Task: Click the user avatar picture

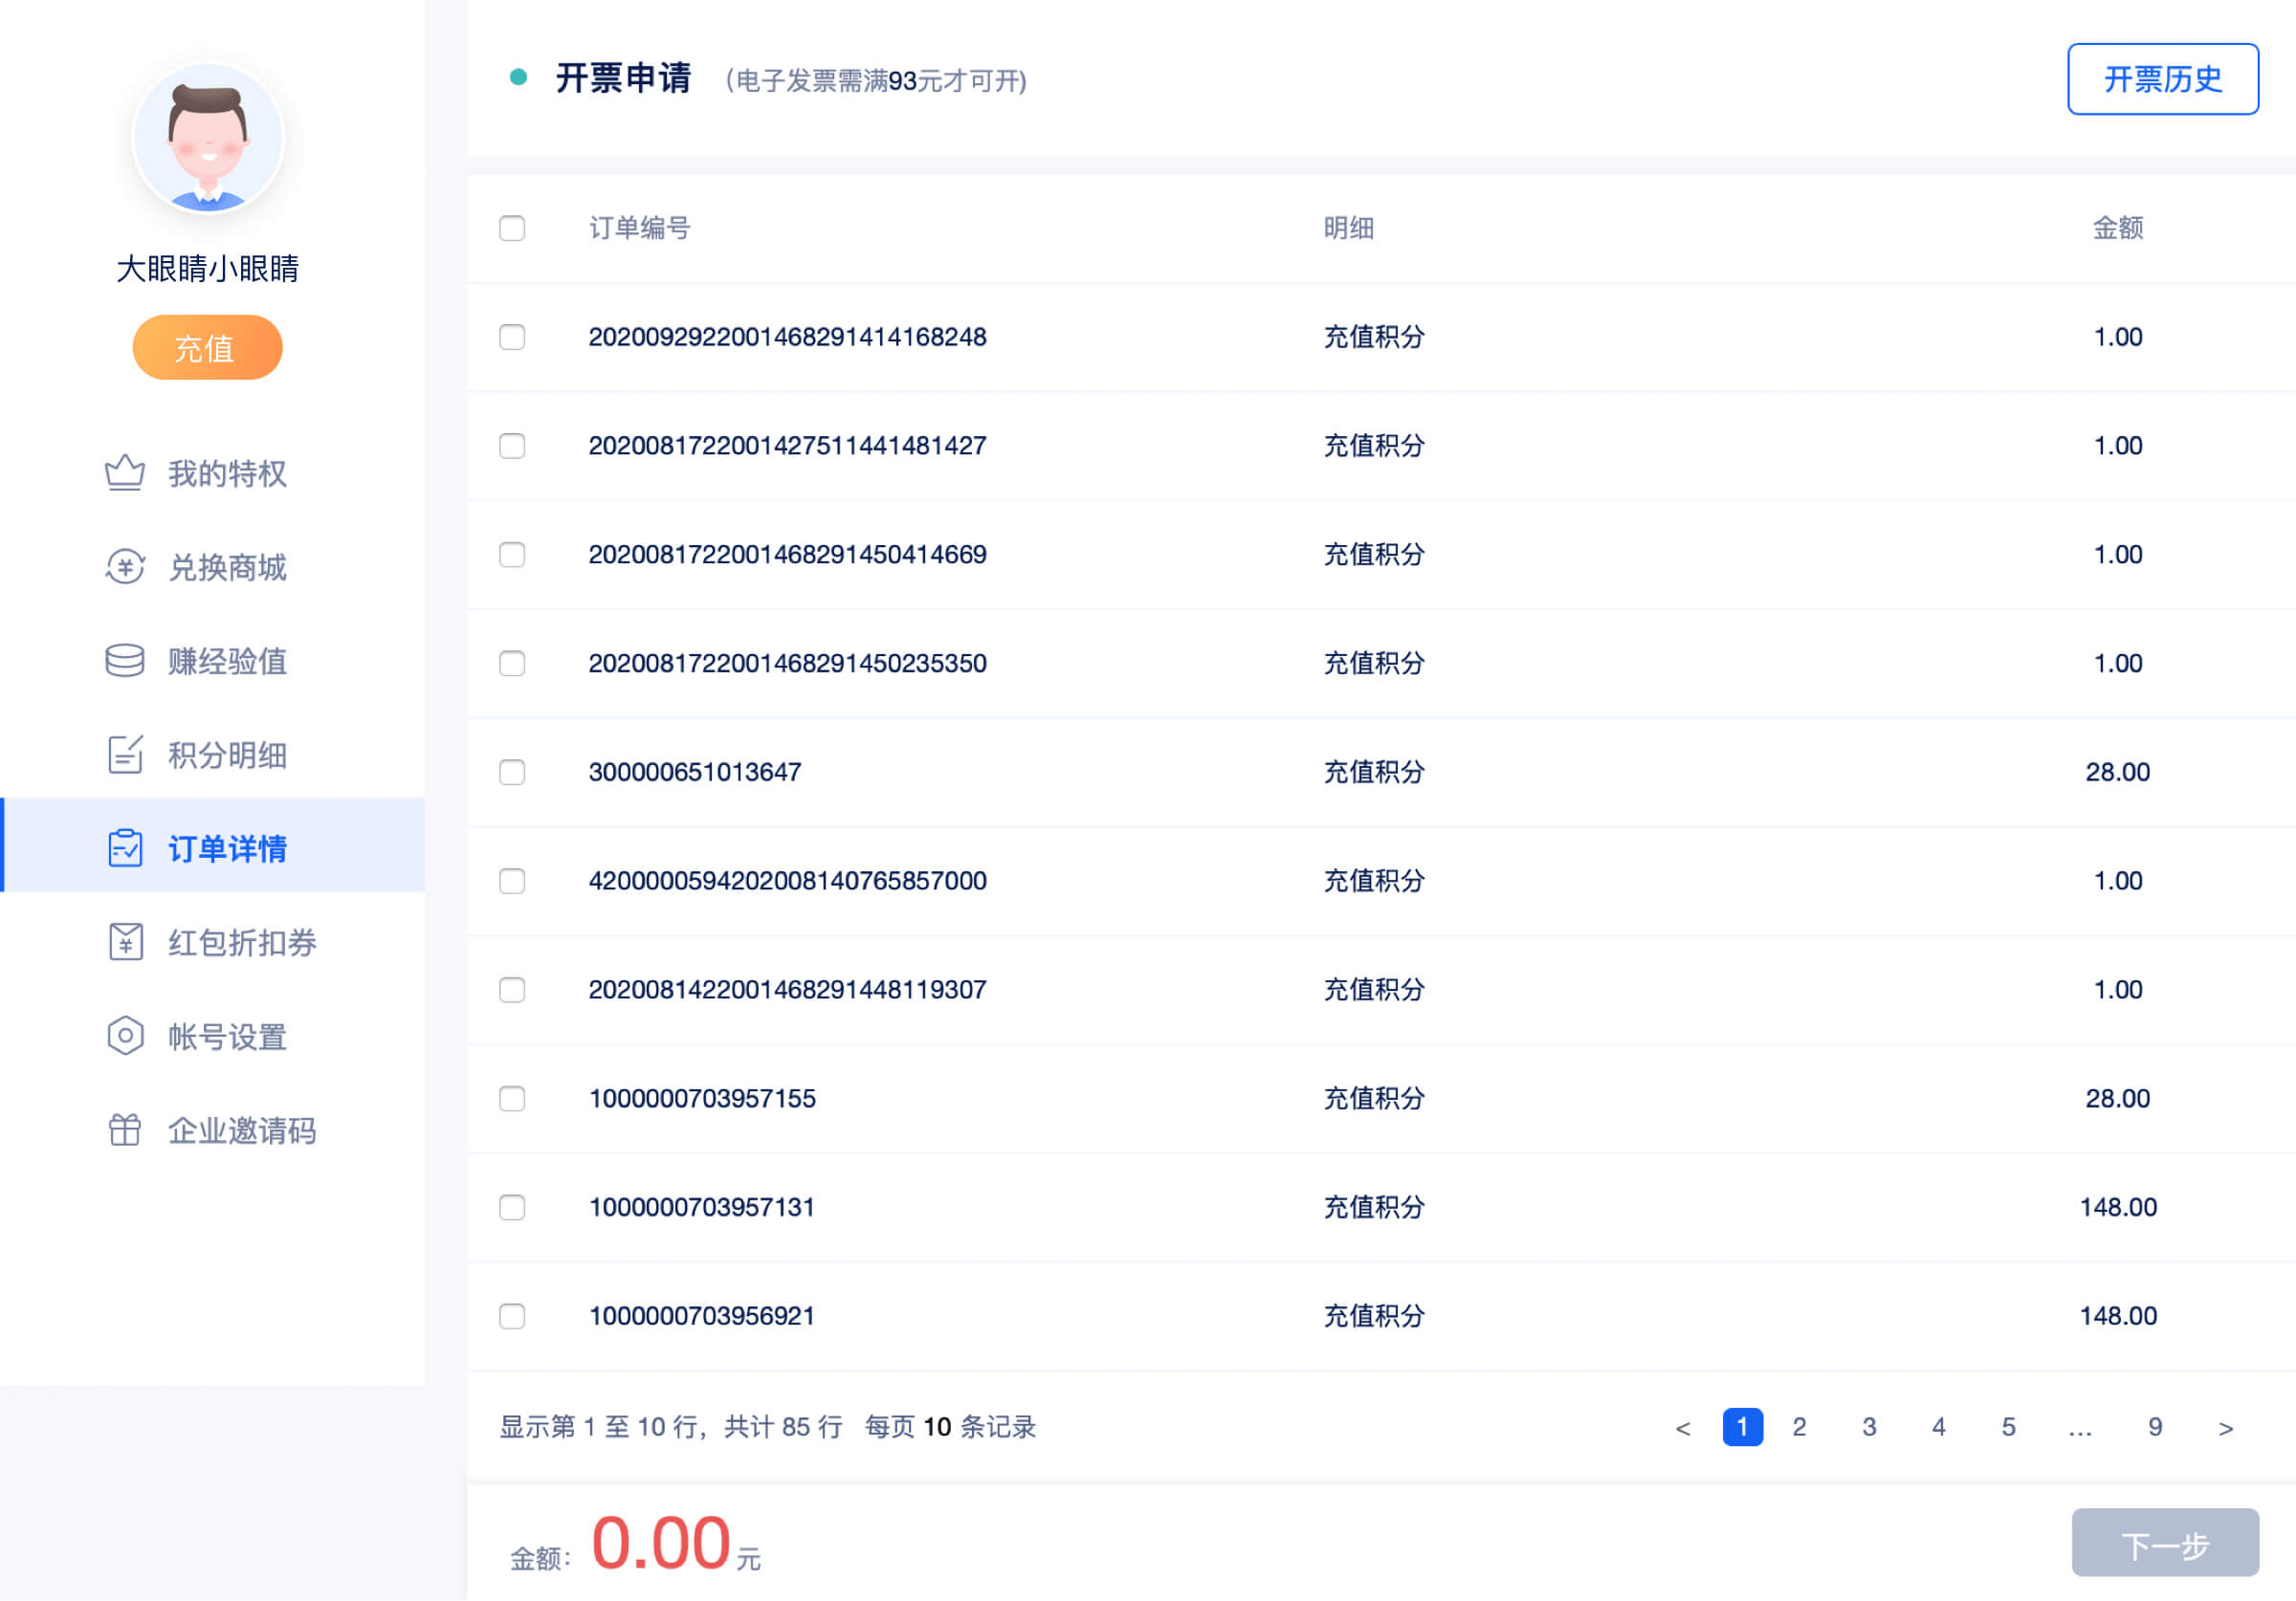Action: [x=208, y=138]
